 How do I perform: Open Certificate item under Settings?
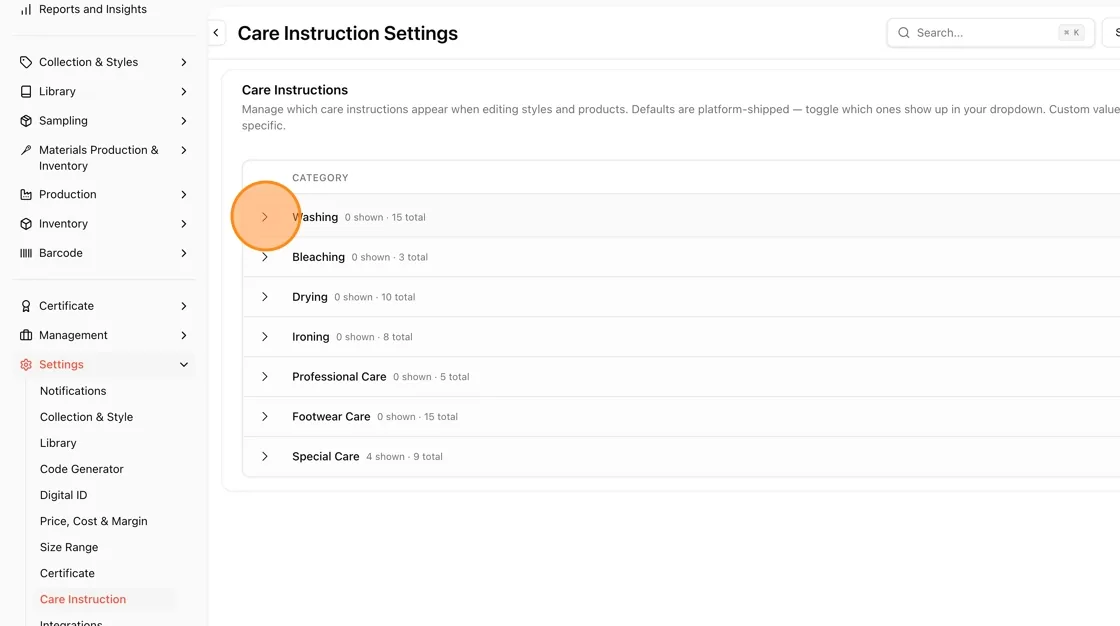pyautogui.click(x=67, y=573)
